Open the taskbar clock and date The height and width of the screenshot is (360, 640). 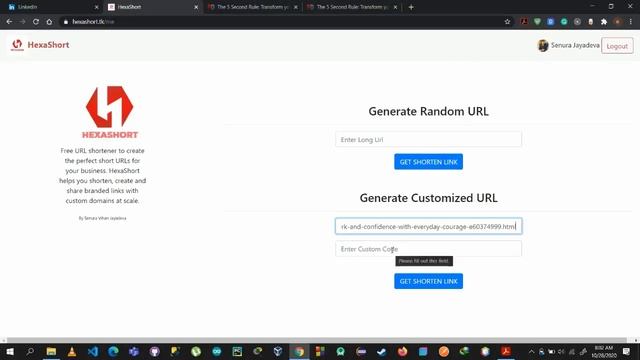(x=604, y=351)
